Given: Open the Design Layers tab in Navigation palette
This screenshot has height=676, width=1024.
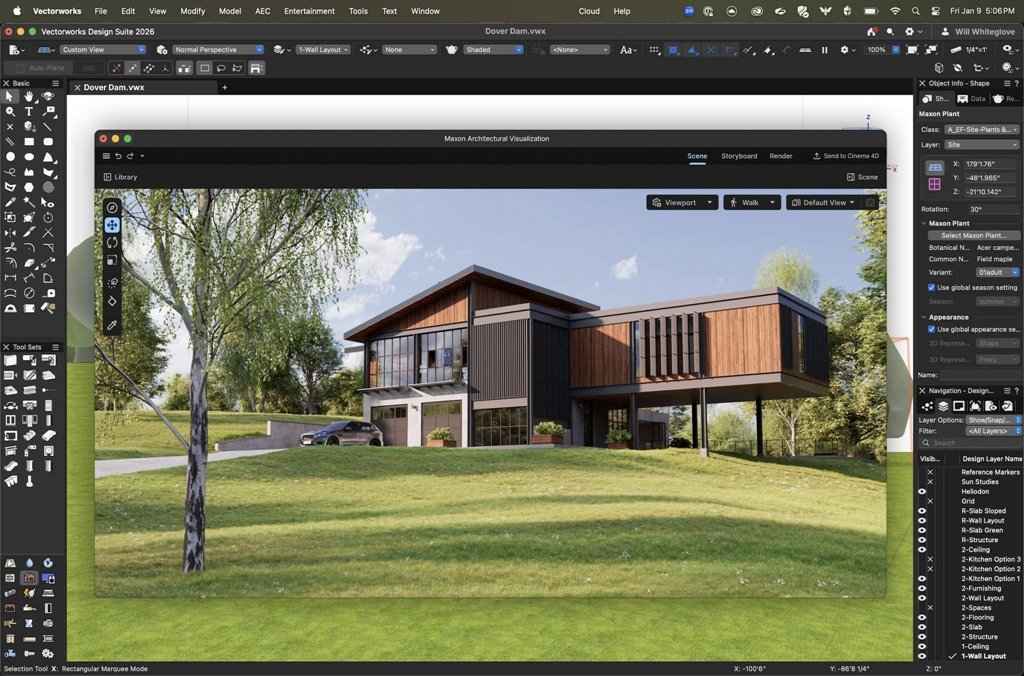Looking at the screenshot, I should coord(943,406).
